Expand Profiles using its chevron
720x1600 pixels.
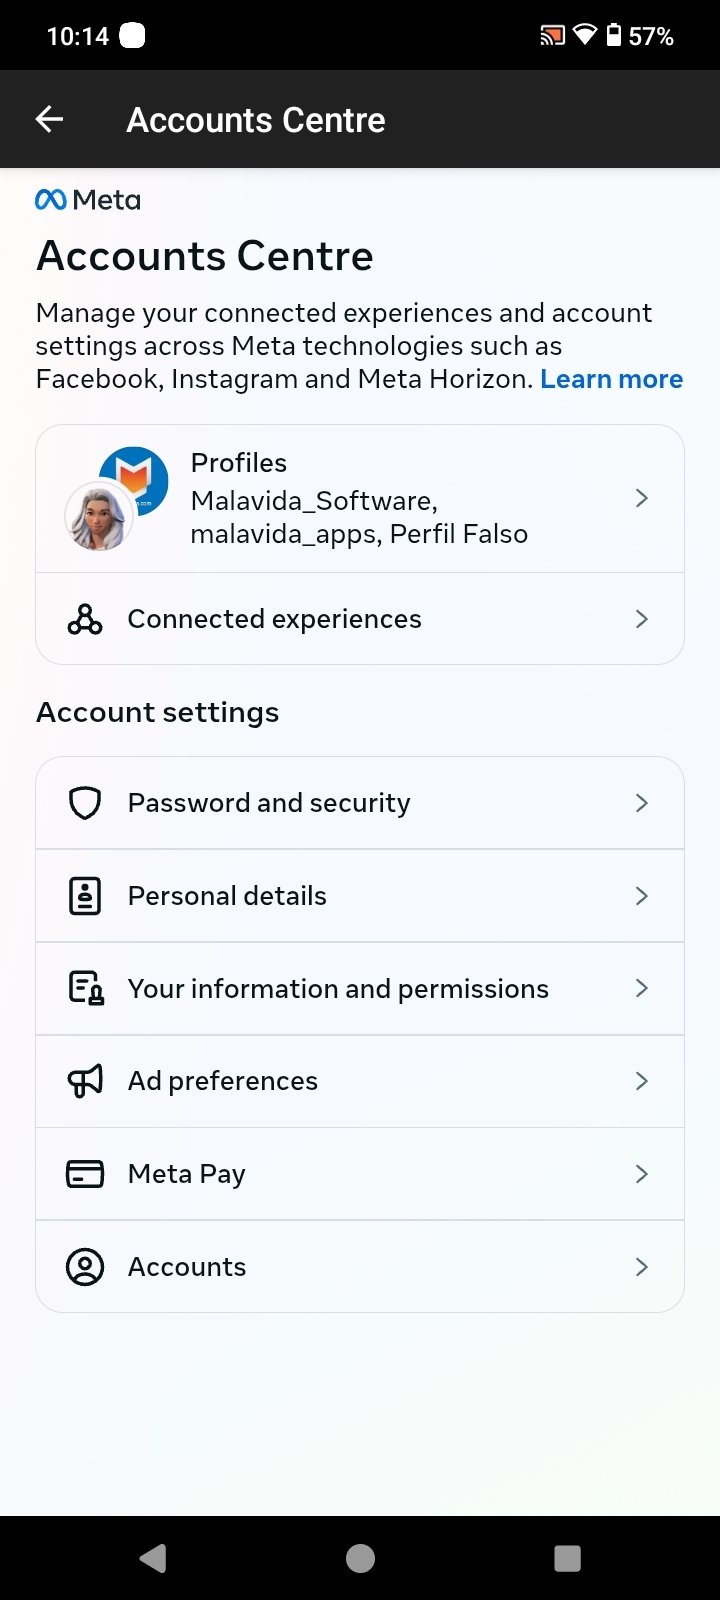pyautogui.click(x=642, y=498)
